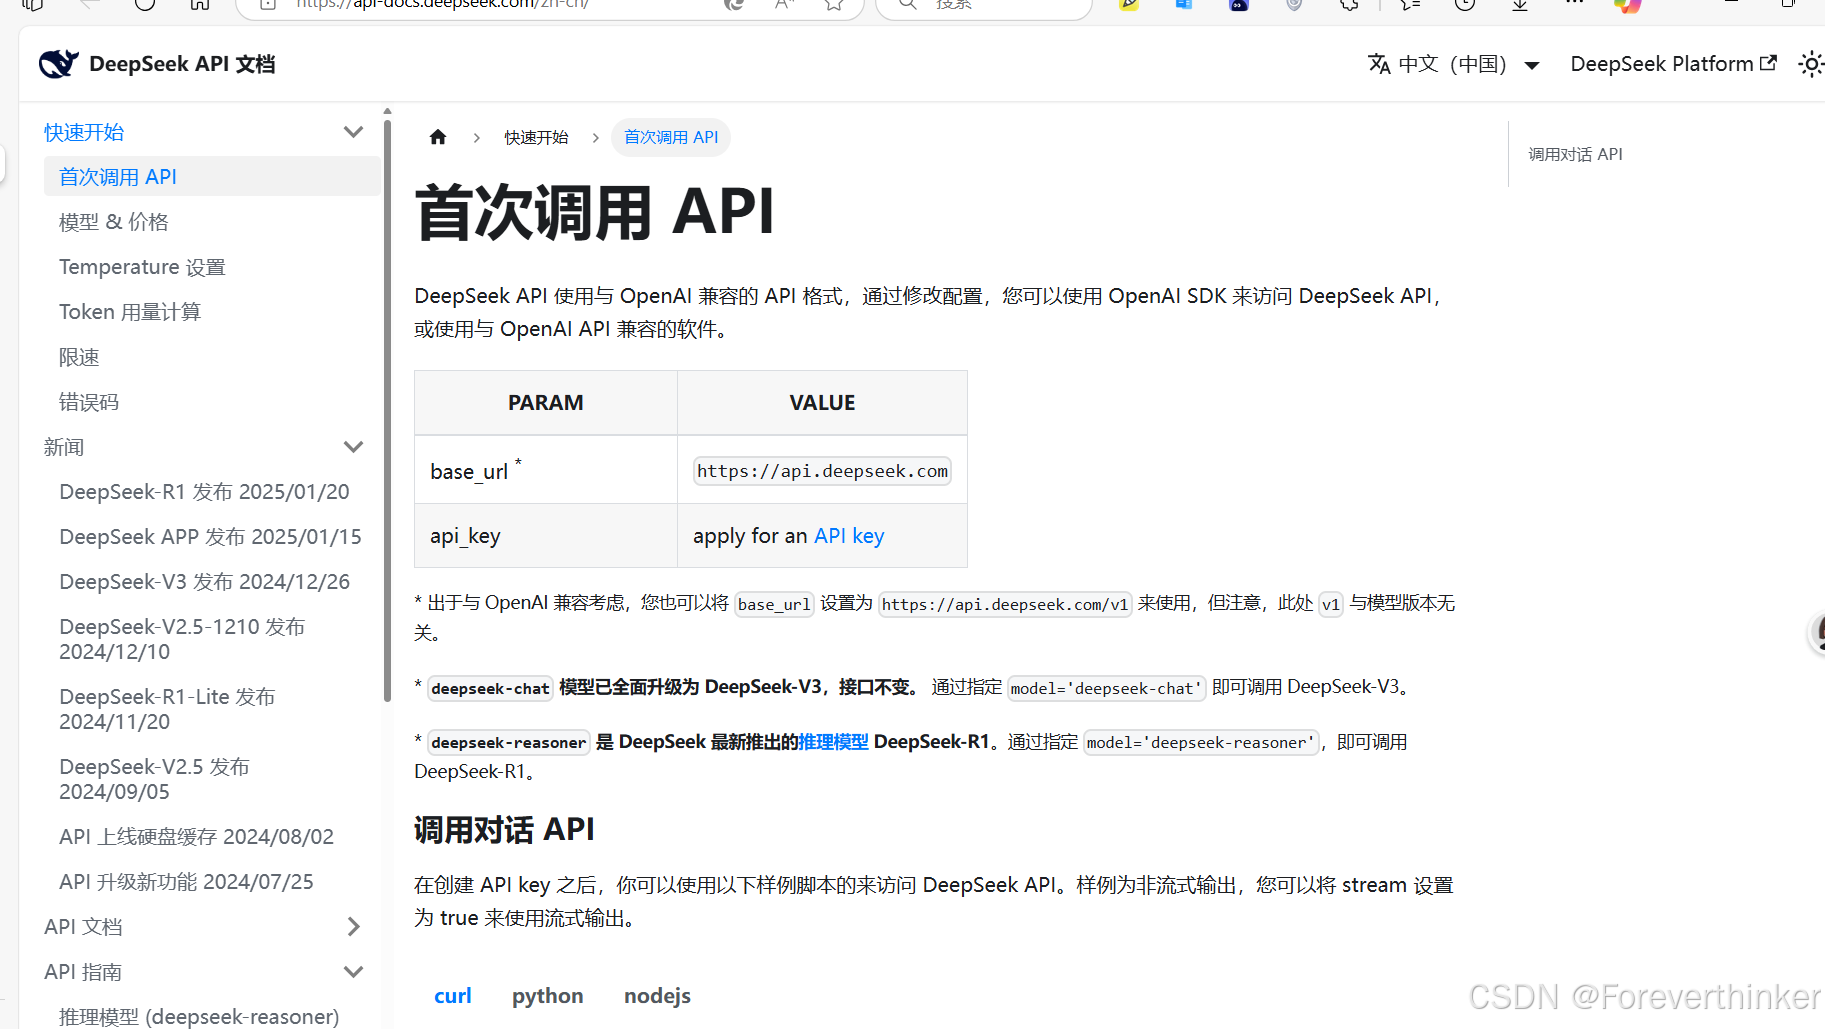The height and width of the screenshot is (1029, 1825).
Task: Click the Copilot icon in browser toolbar
Action: tap(1628, 4)
